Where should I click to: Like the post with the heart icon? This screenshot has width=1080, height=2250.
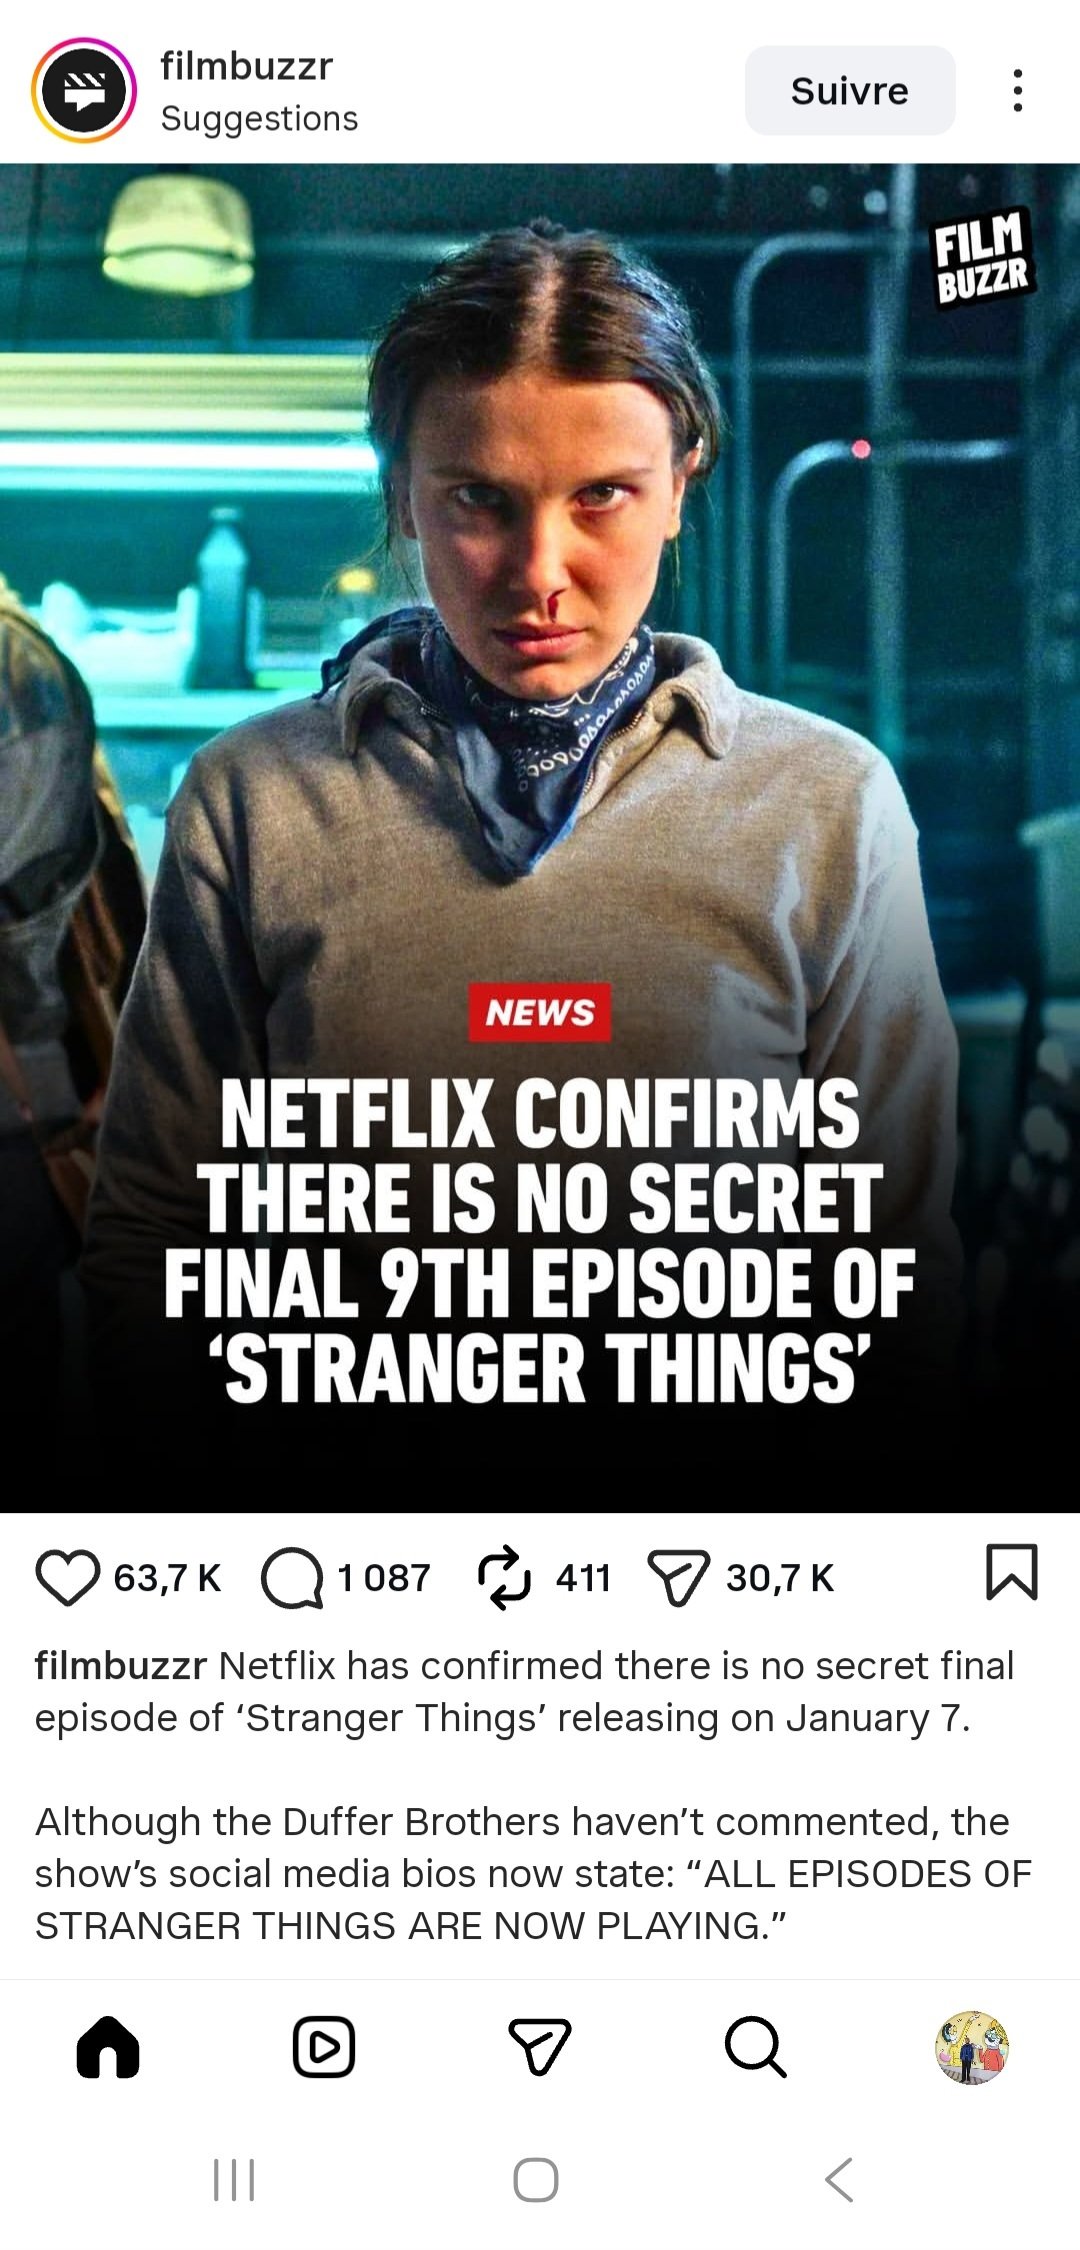pos(67,1577)
